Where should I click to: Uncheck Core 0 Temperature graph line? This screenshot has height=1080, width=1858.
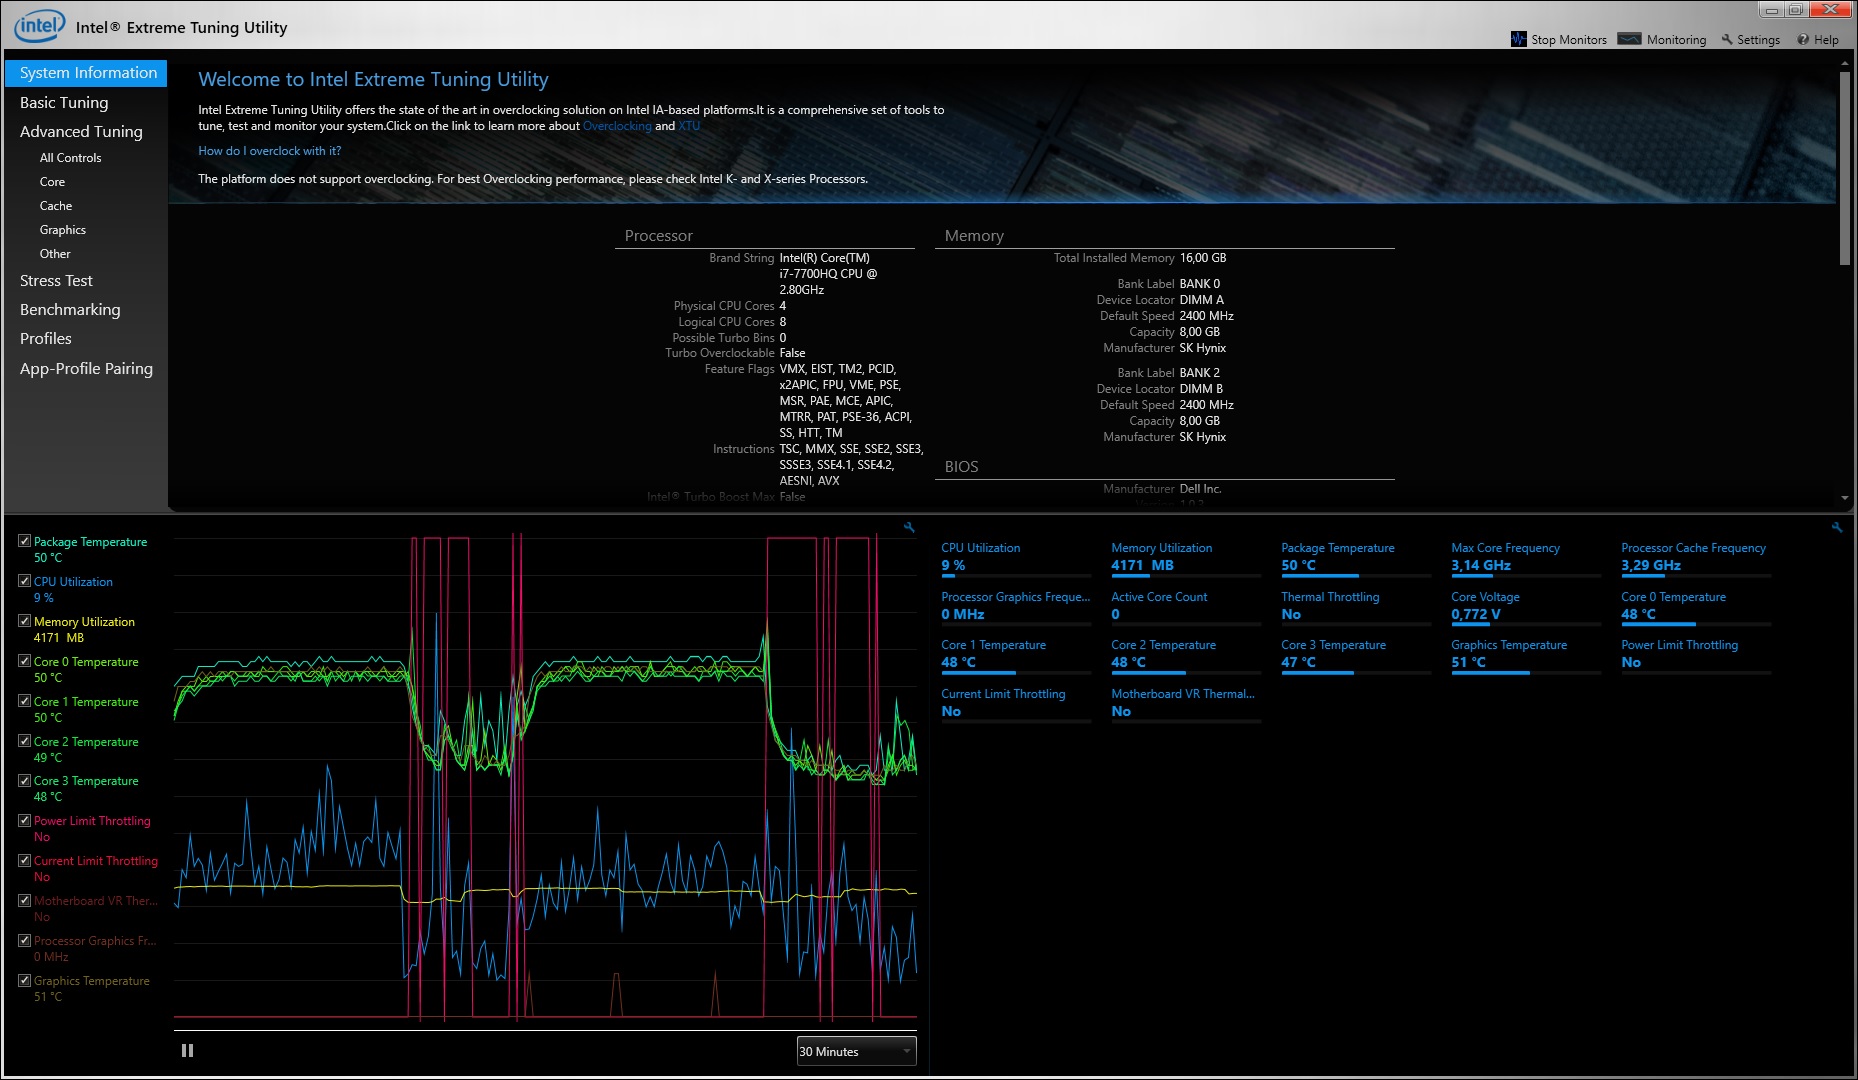click(x=25, y=661)
